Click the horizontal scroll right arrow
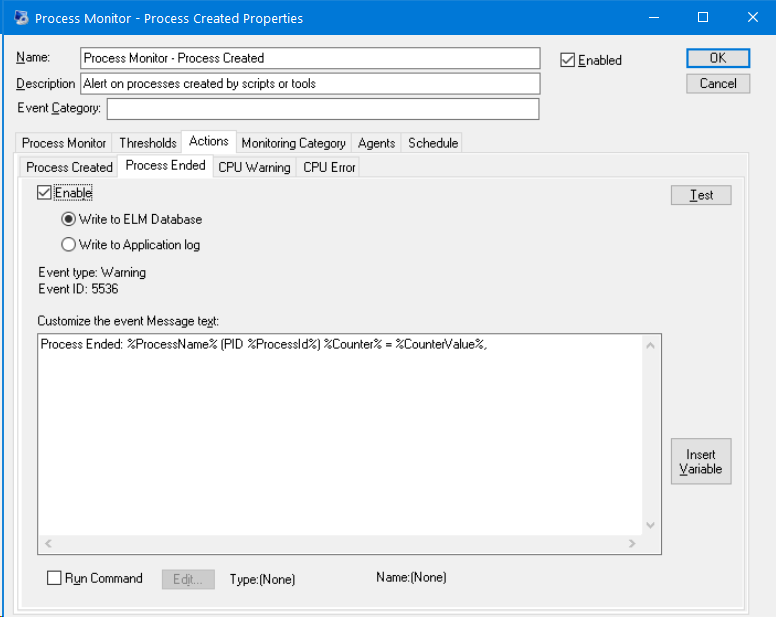 click(x=632, y=543)
